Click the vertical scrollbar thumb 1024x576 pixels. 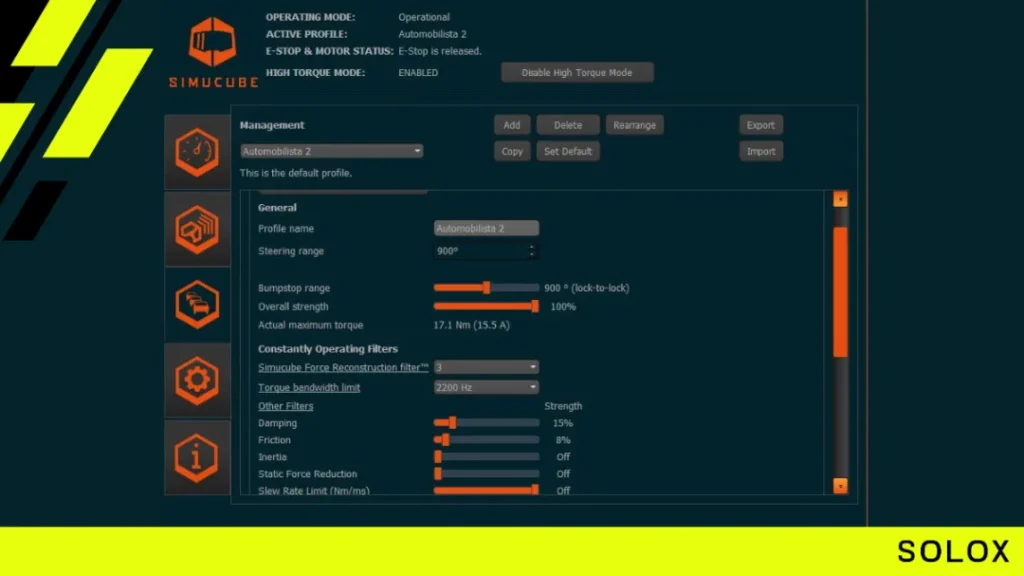point(840,291)
